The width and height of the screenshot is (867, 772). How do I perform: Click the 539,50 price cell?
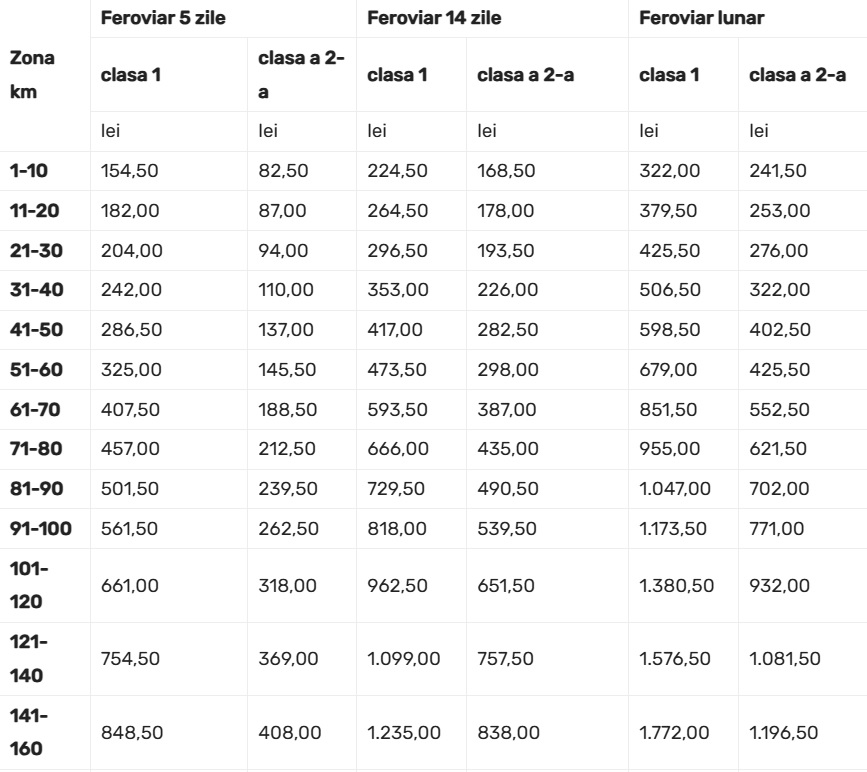click(506, 528)
